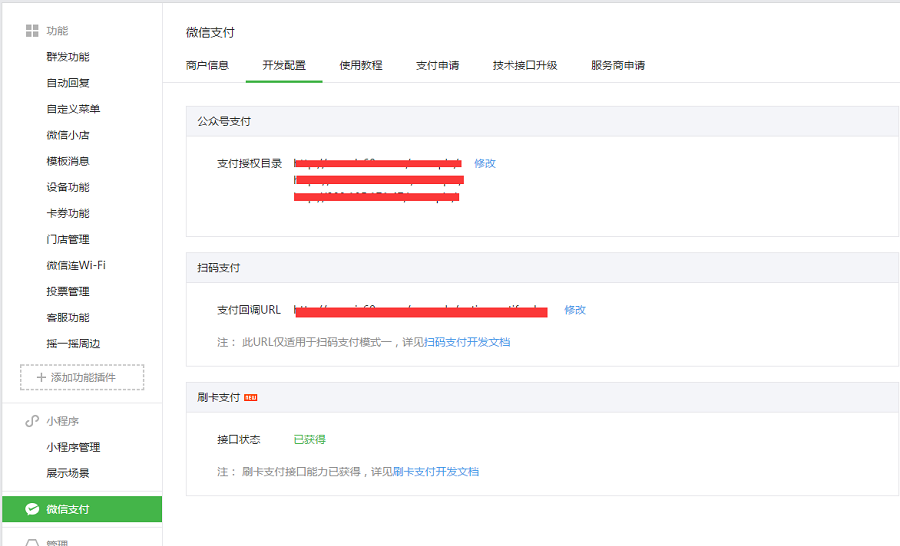
Task: Switch to the 服务商申请 tab
Action: pyautogui.click(x=618, y=65)
